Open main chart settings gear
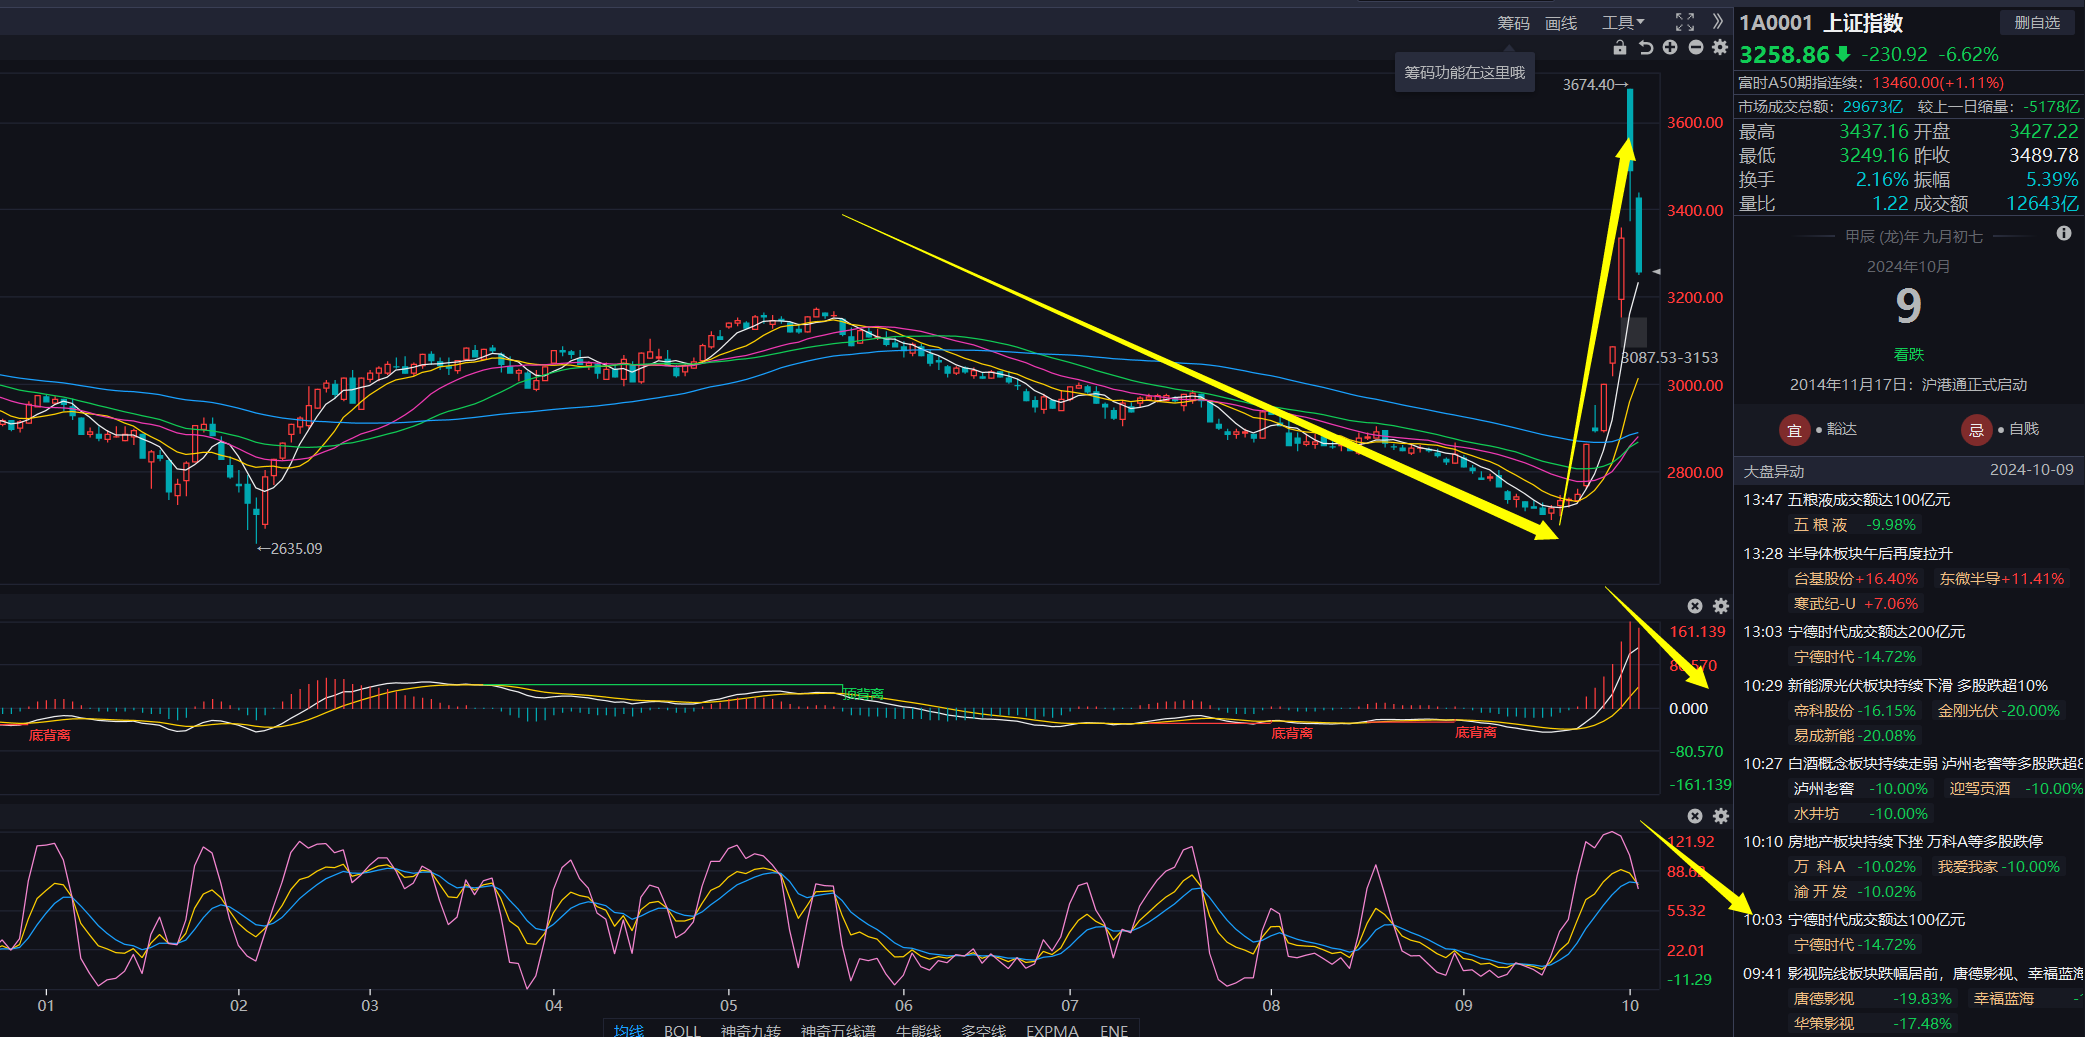The height and width of the screenshot is (1037, 2085). point(1720,47)
